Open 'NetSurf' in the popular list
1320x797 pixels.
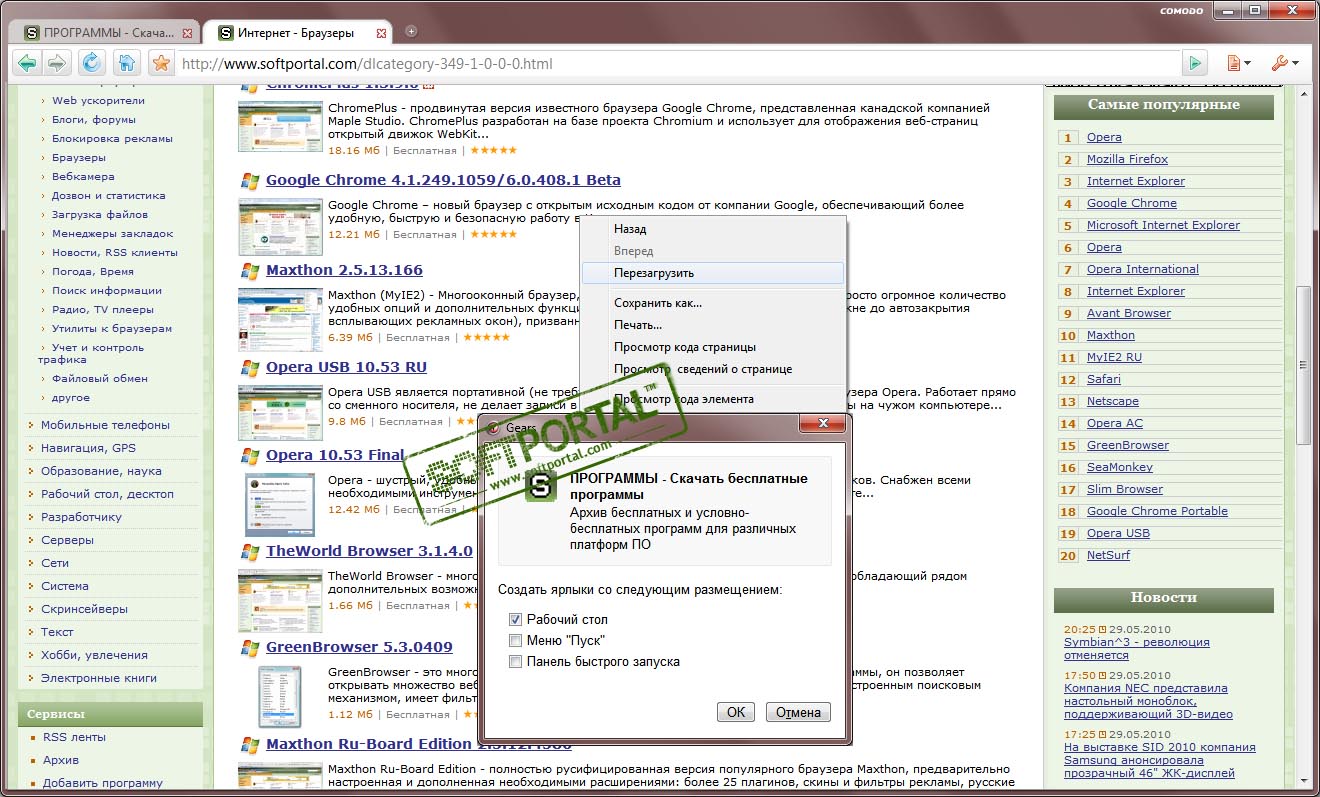pos(1108,555)
